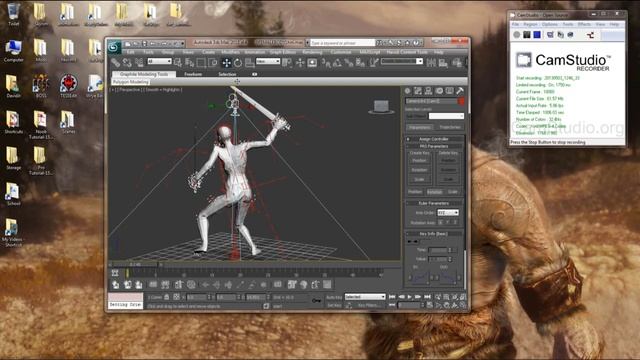640x360 pixels.
Task: Open the selection filter All dropdown
Action: (x=159, y=61)
